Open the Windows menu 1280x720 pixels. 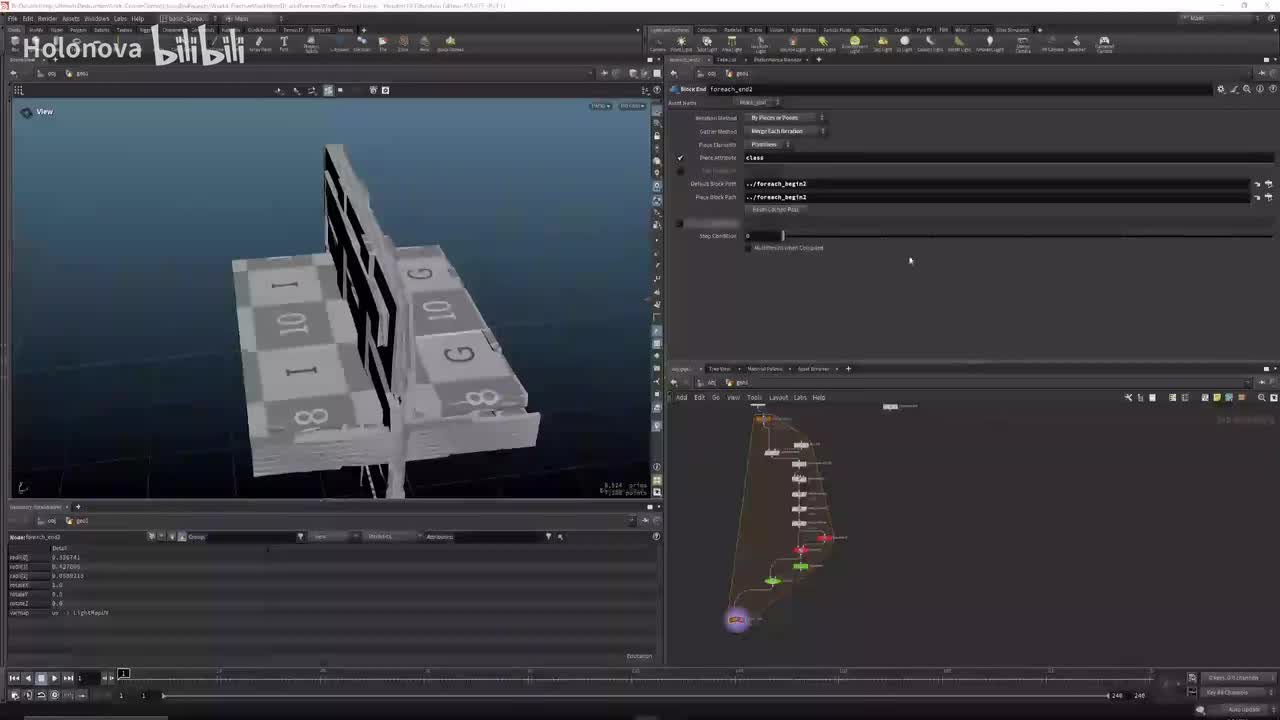click(97, 18)
